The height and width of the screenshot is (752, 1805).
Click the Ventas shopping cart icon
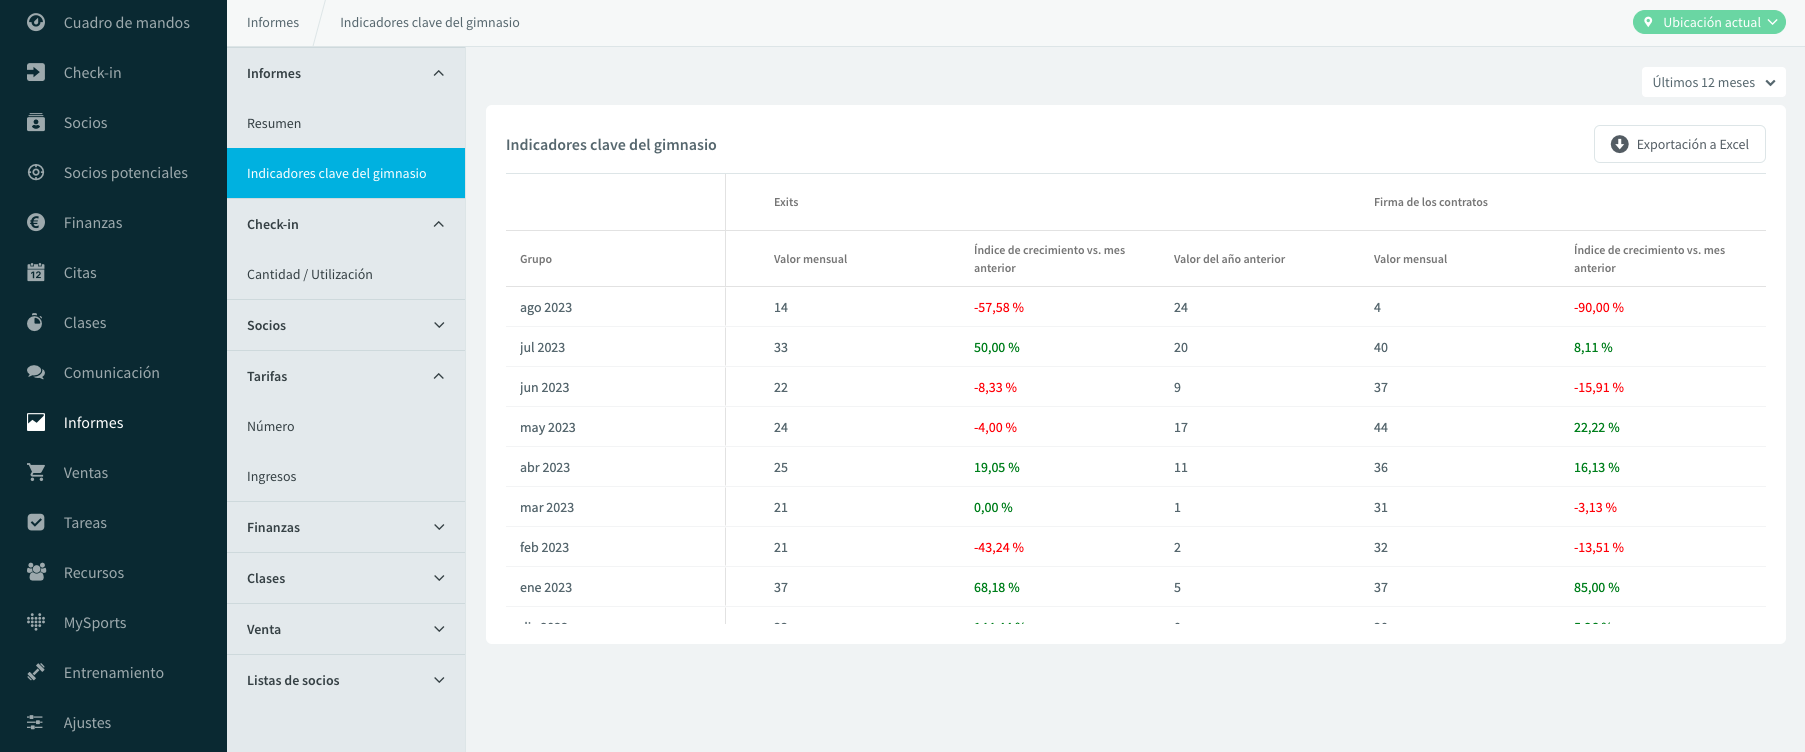tap(36, 472)
